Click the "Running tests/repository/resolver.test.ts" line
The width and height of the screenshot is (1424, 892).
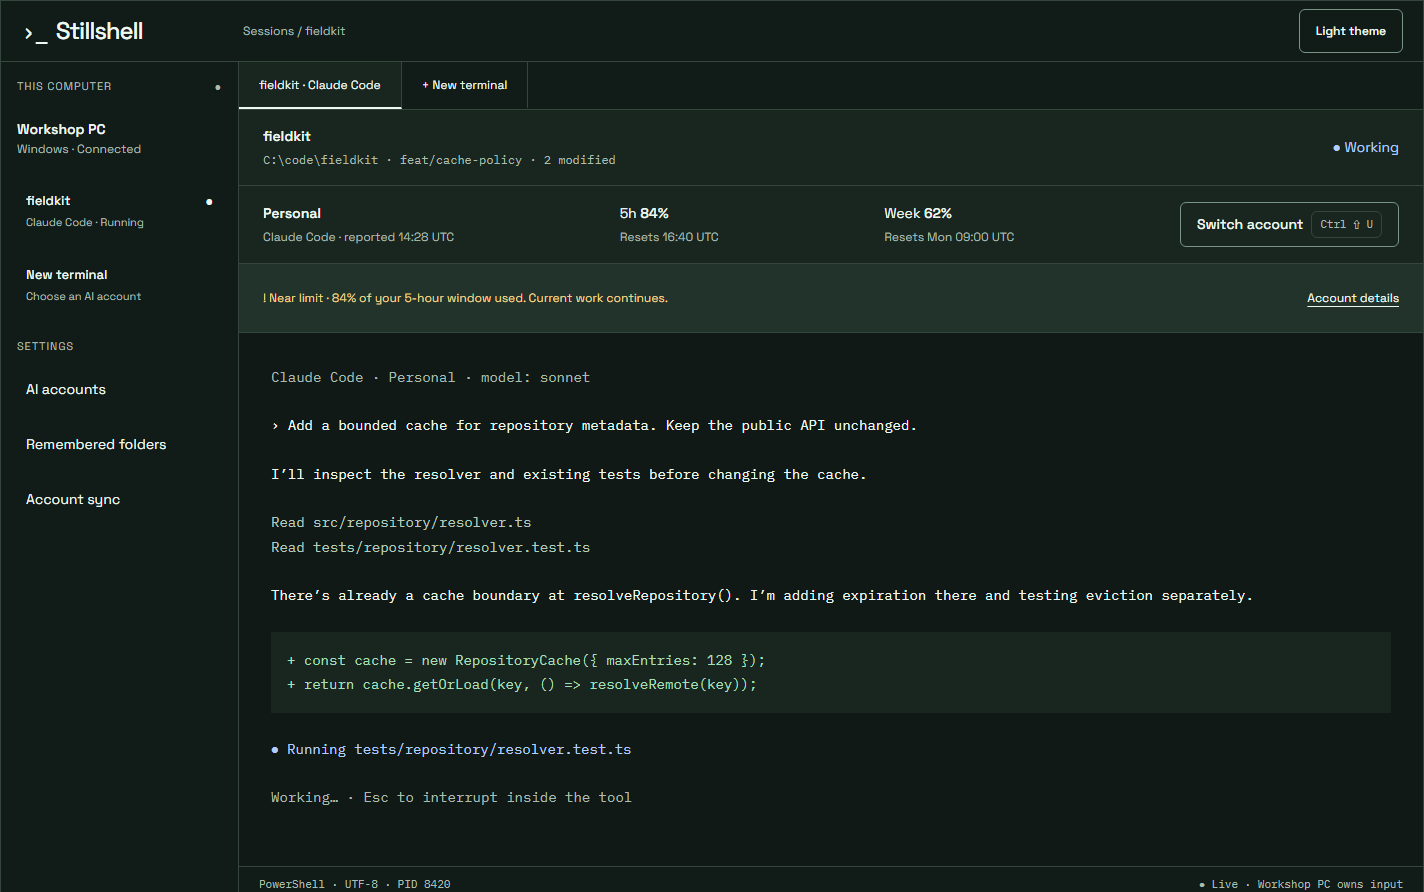(x=451, y=749)
